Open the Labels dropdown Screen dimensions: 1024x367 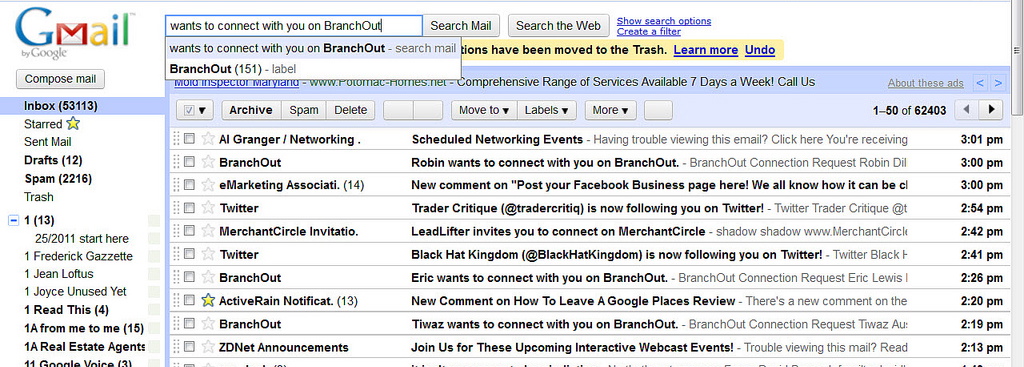(x=547, y=110)
